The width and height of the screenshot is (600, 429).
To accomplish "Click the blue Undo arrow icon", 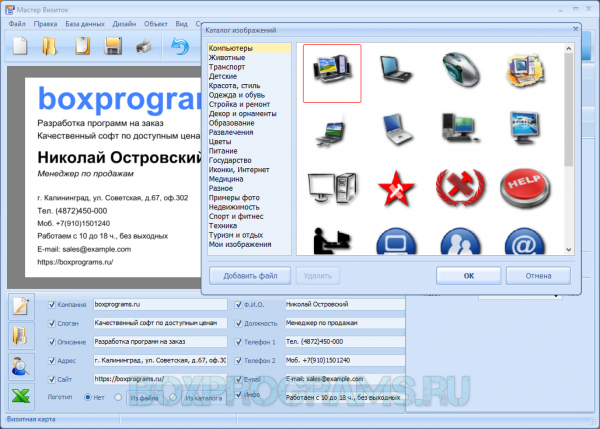I will [x=180, y=46].
